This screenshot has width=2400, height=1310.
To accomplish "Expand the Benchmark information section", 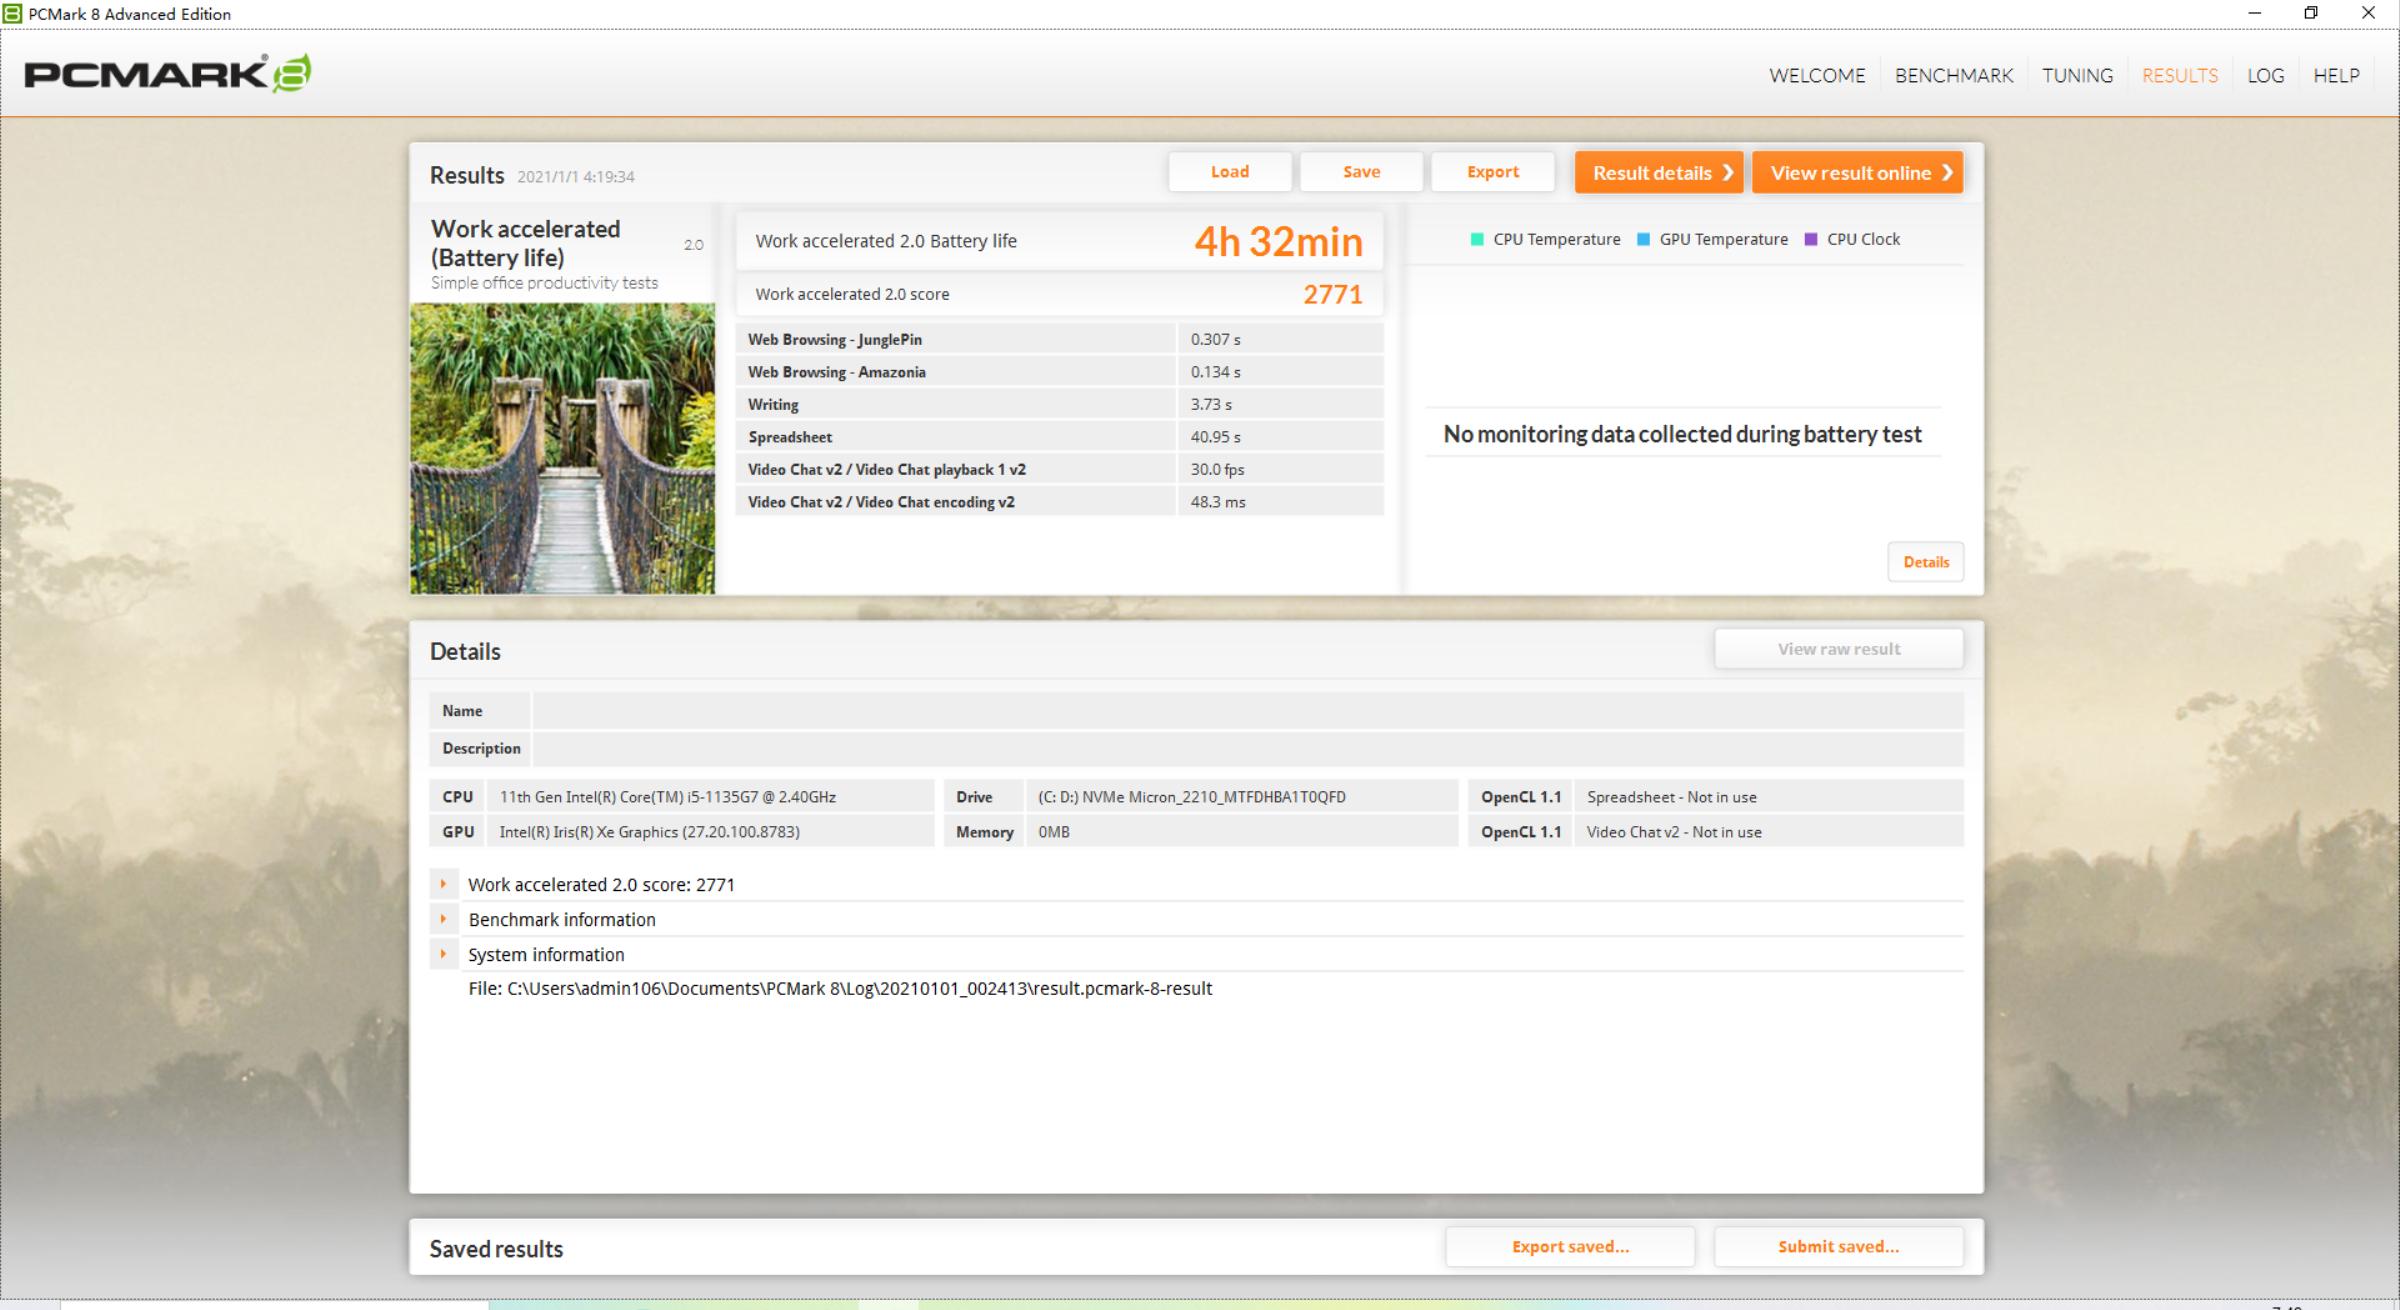I will coord(443,919).
